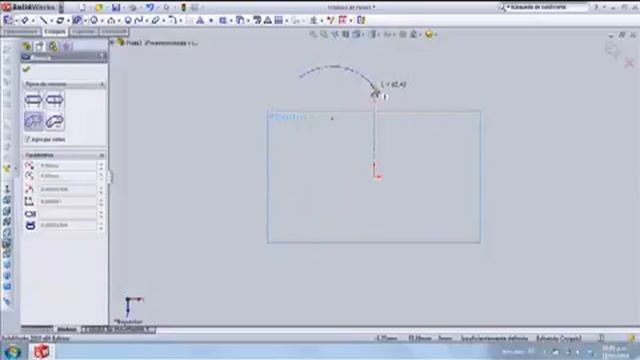The image size is (640, 360).
Task: Open the Slot tool dropdown arrow
Action: [x=84, y=20]
